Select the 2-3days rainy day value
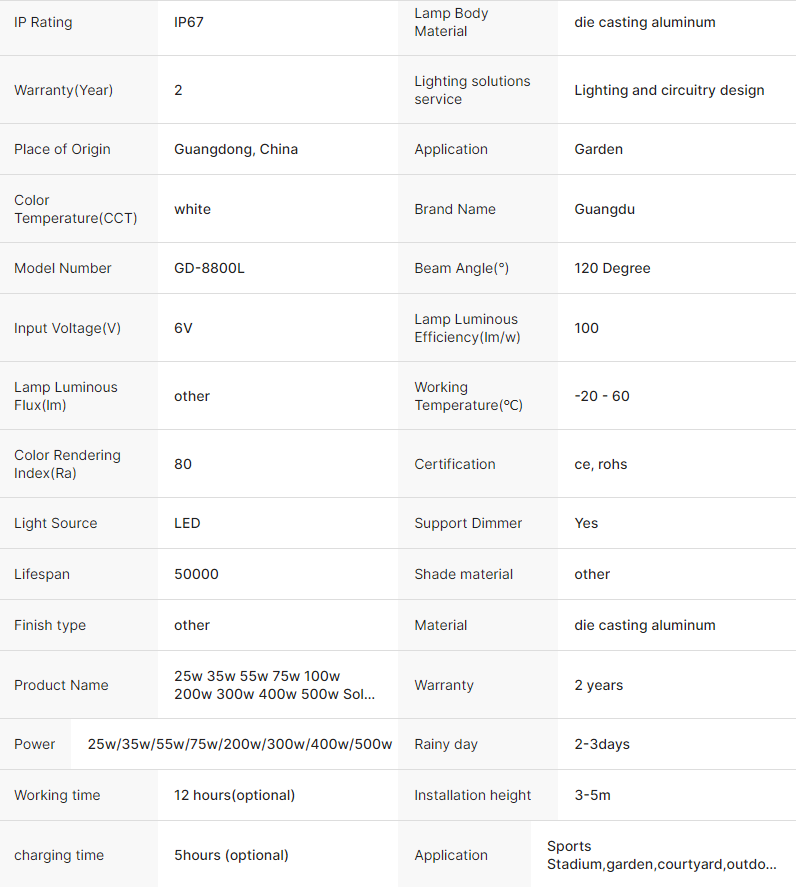 [602, 744]
